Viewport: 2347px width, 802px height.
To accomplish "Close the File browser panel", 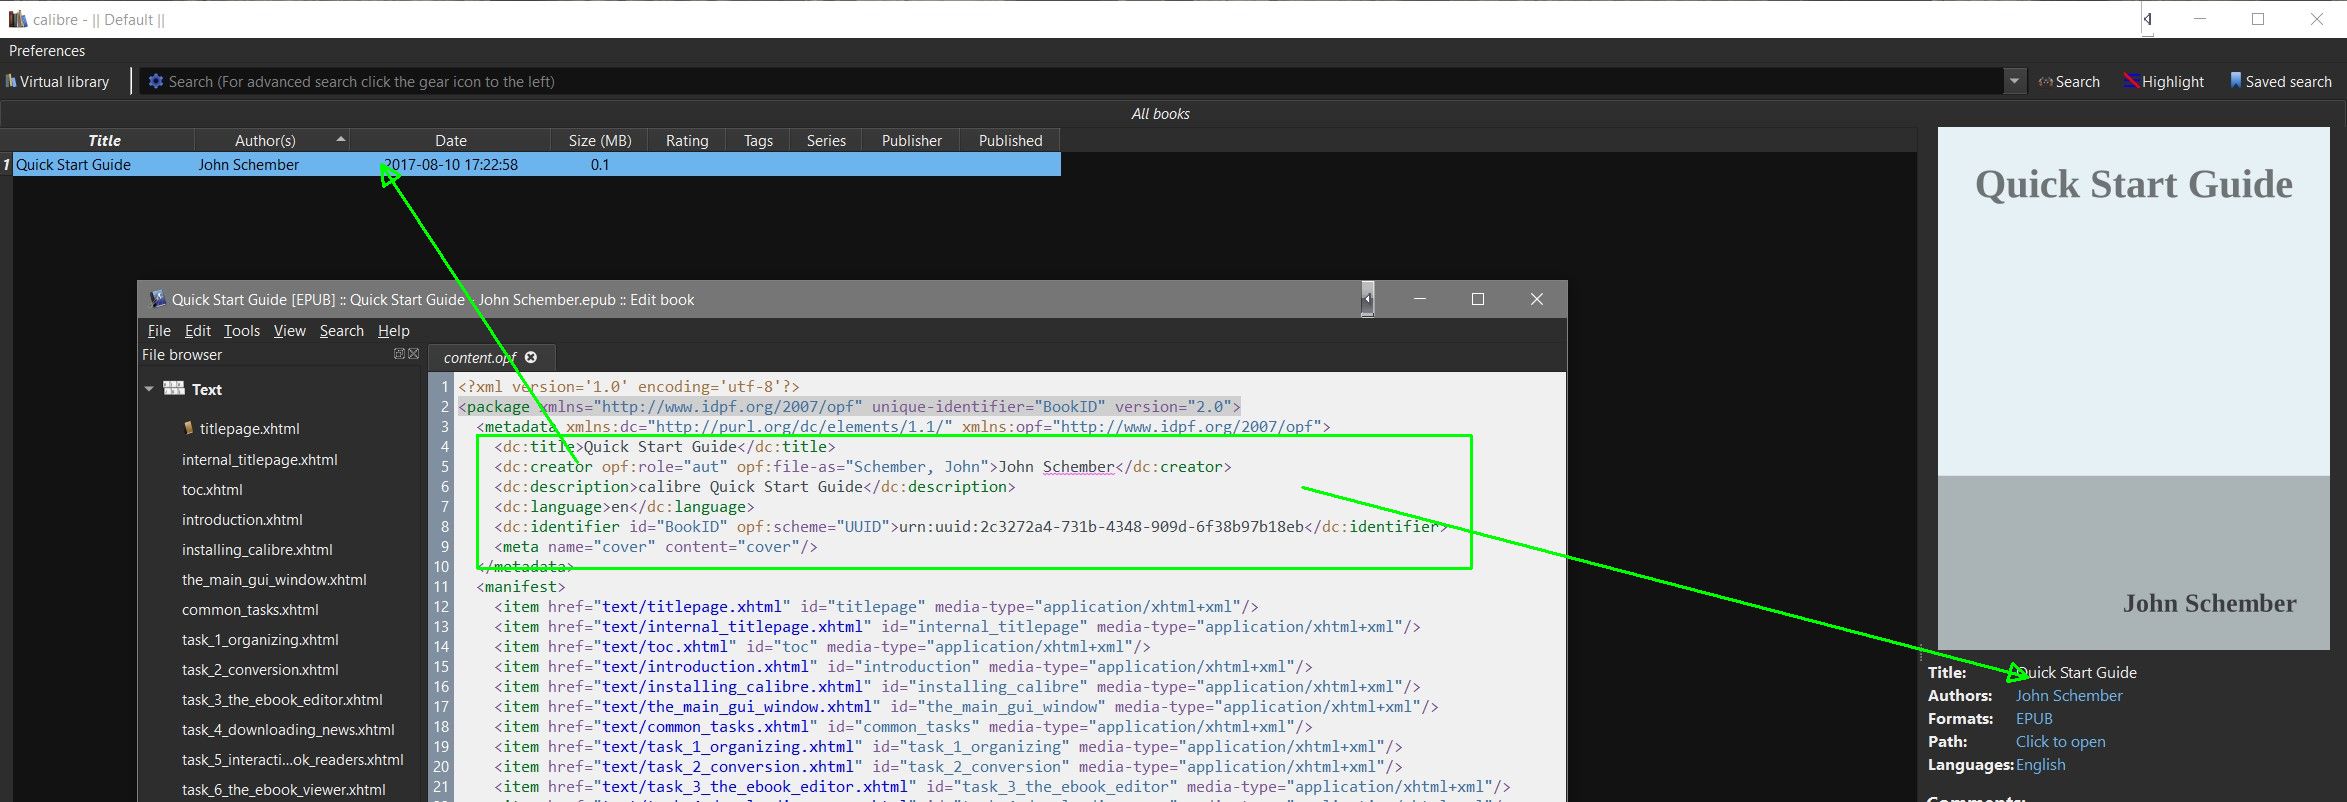I will pyautogui.click(x=413, y=354).
